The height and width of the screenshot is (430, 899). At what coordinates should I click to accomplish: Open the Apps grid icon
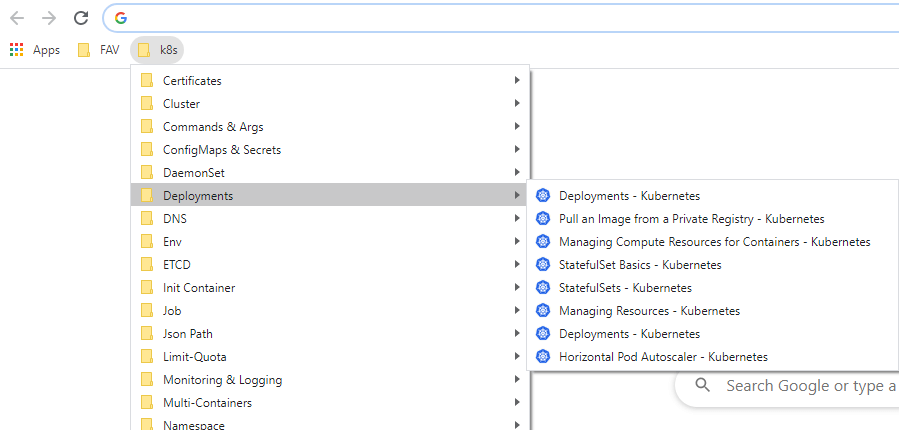click(x=16, y=50)
